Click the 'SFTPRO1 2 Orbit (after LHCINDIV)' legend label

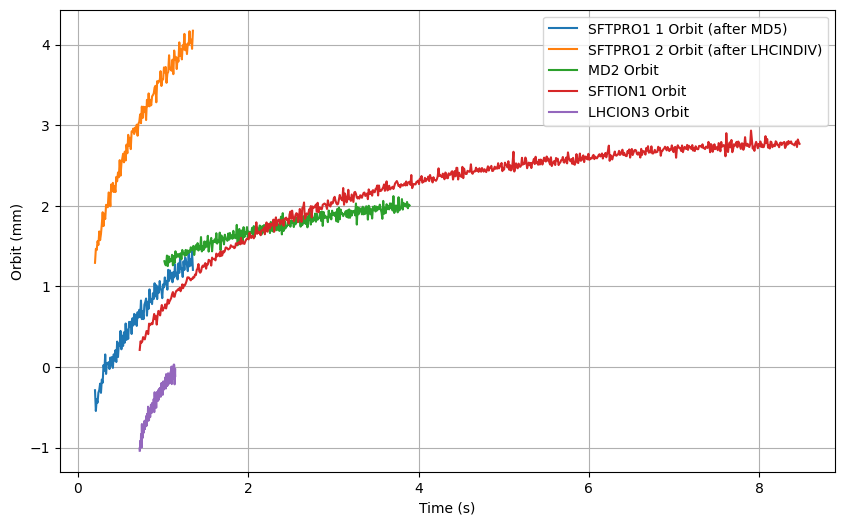pos(704,51)
